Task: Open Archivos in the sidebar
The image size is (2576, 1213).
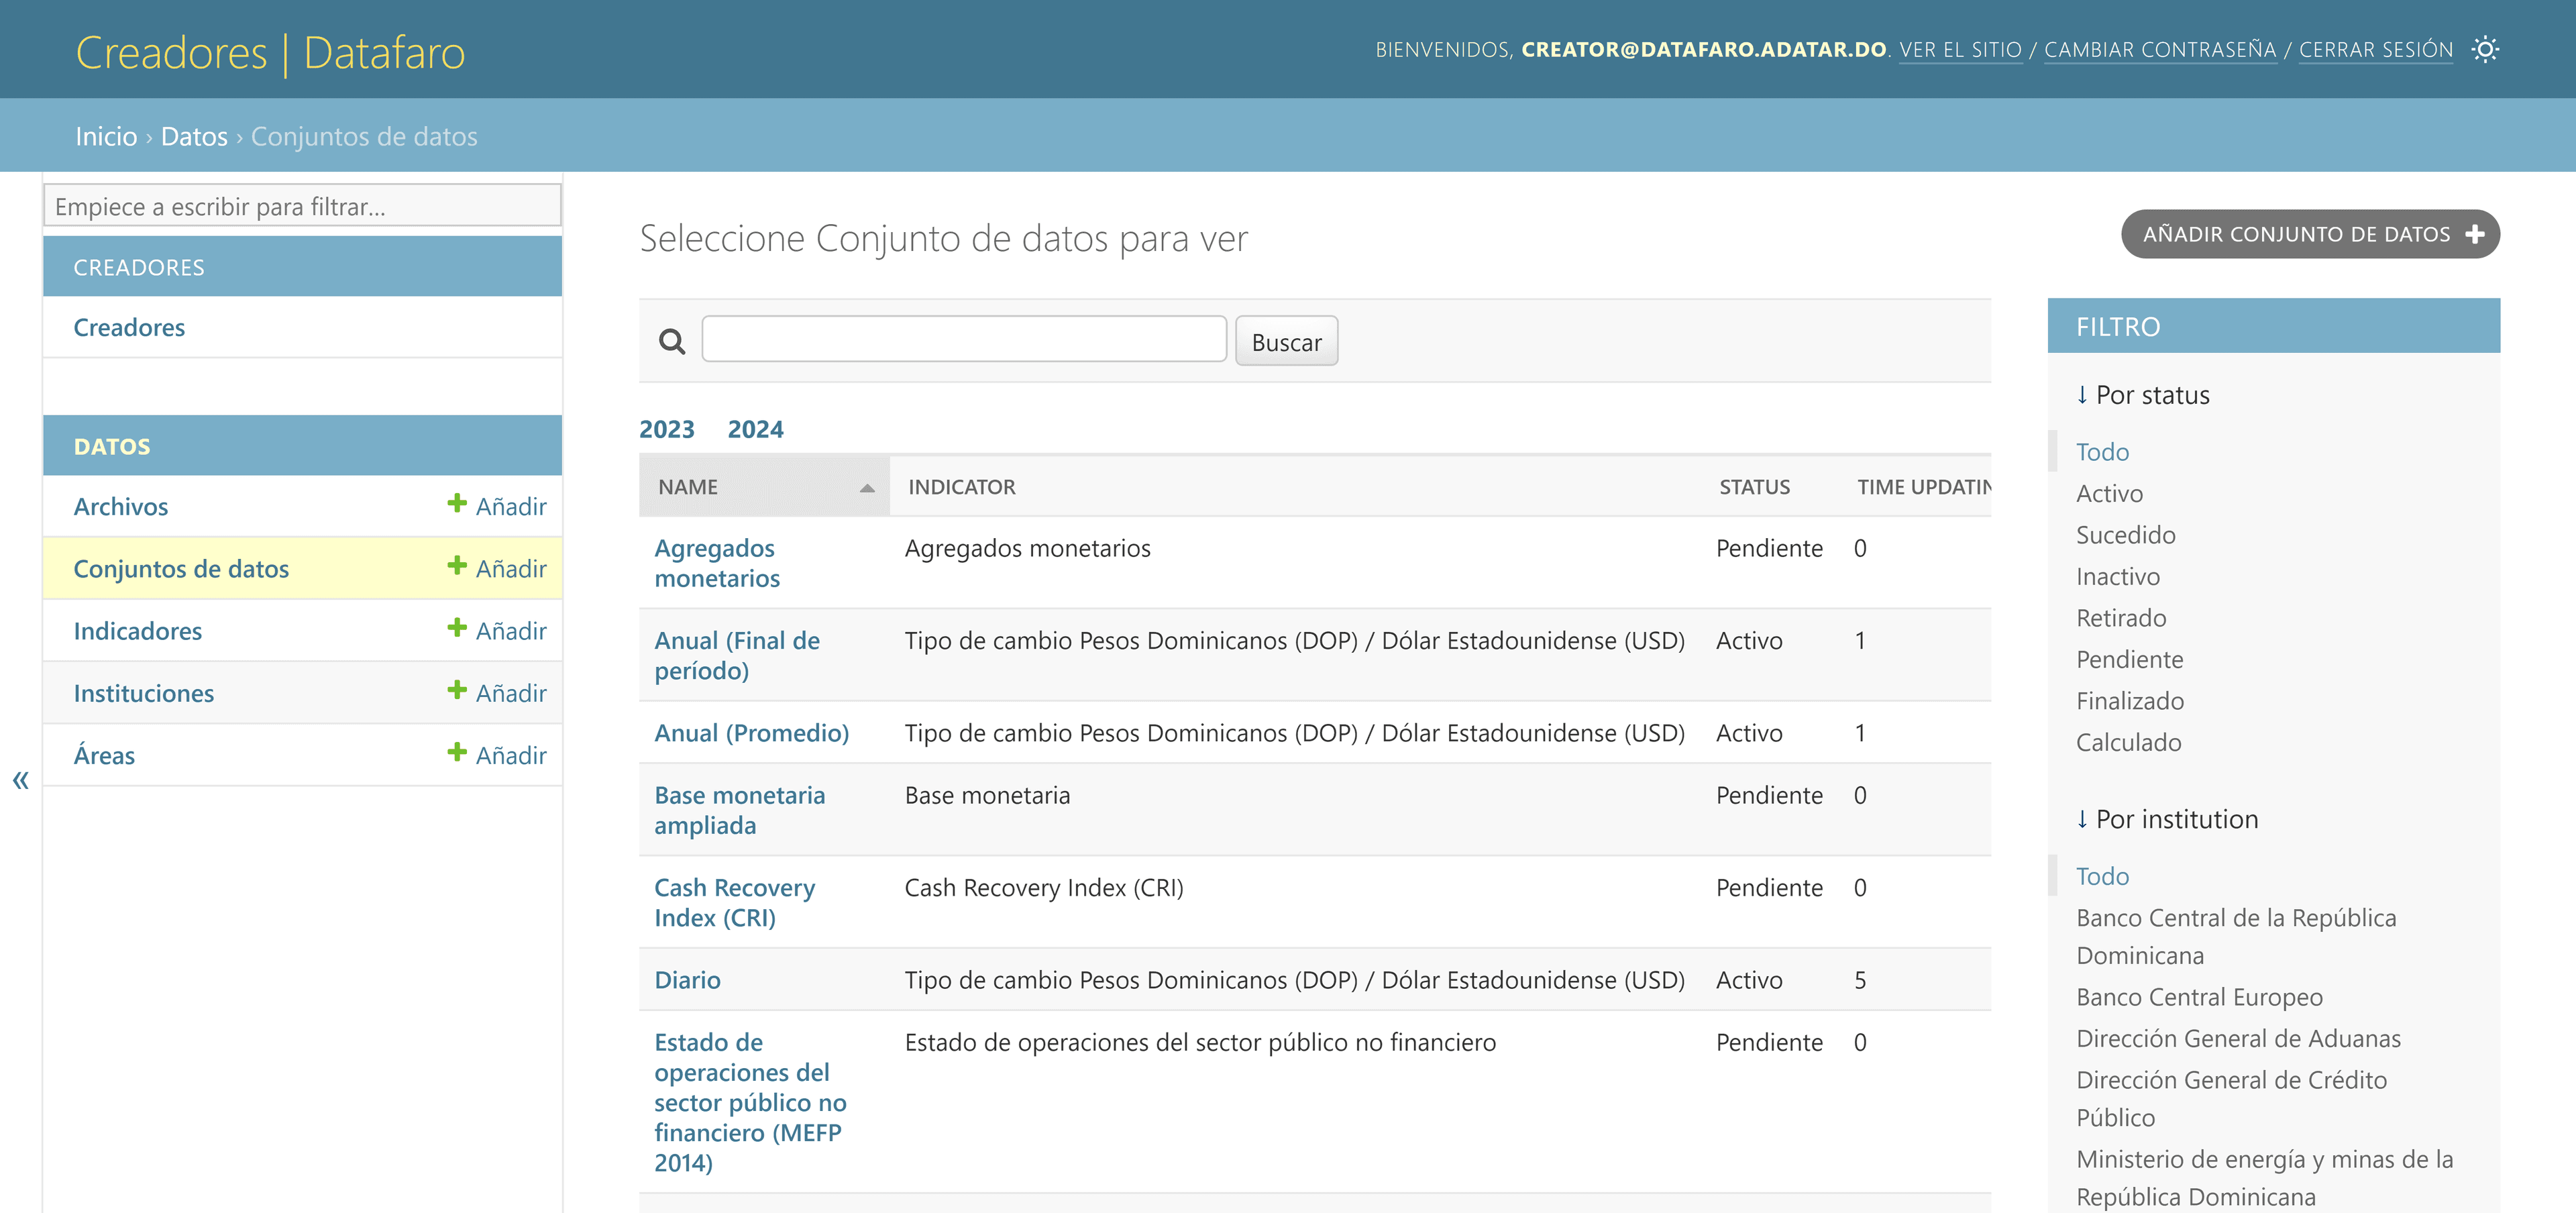Action: [120, 506]
